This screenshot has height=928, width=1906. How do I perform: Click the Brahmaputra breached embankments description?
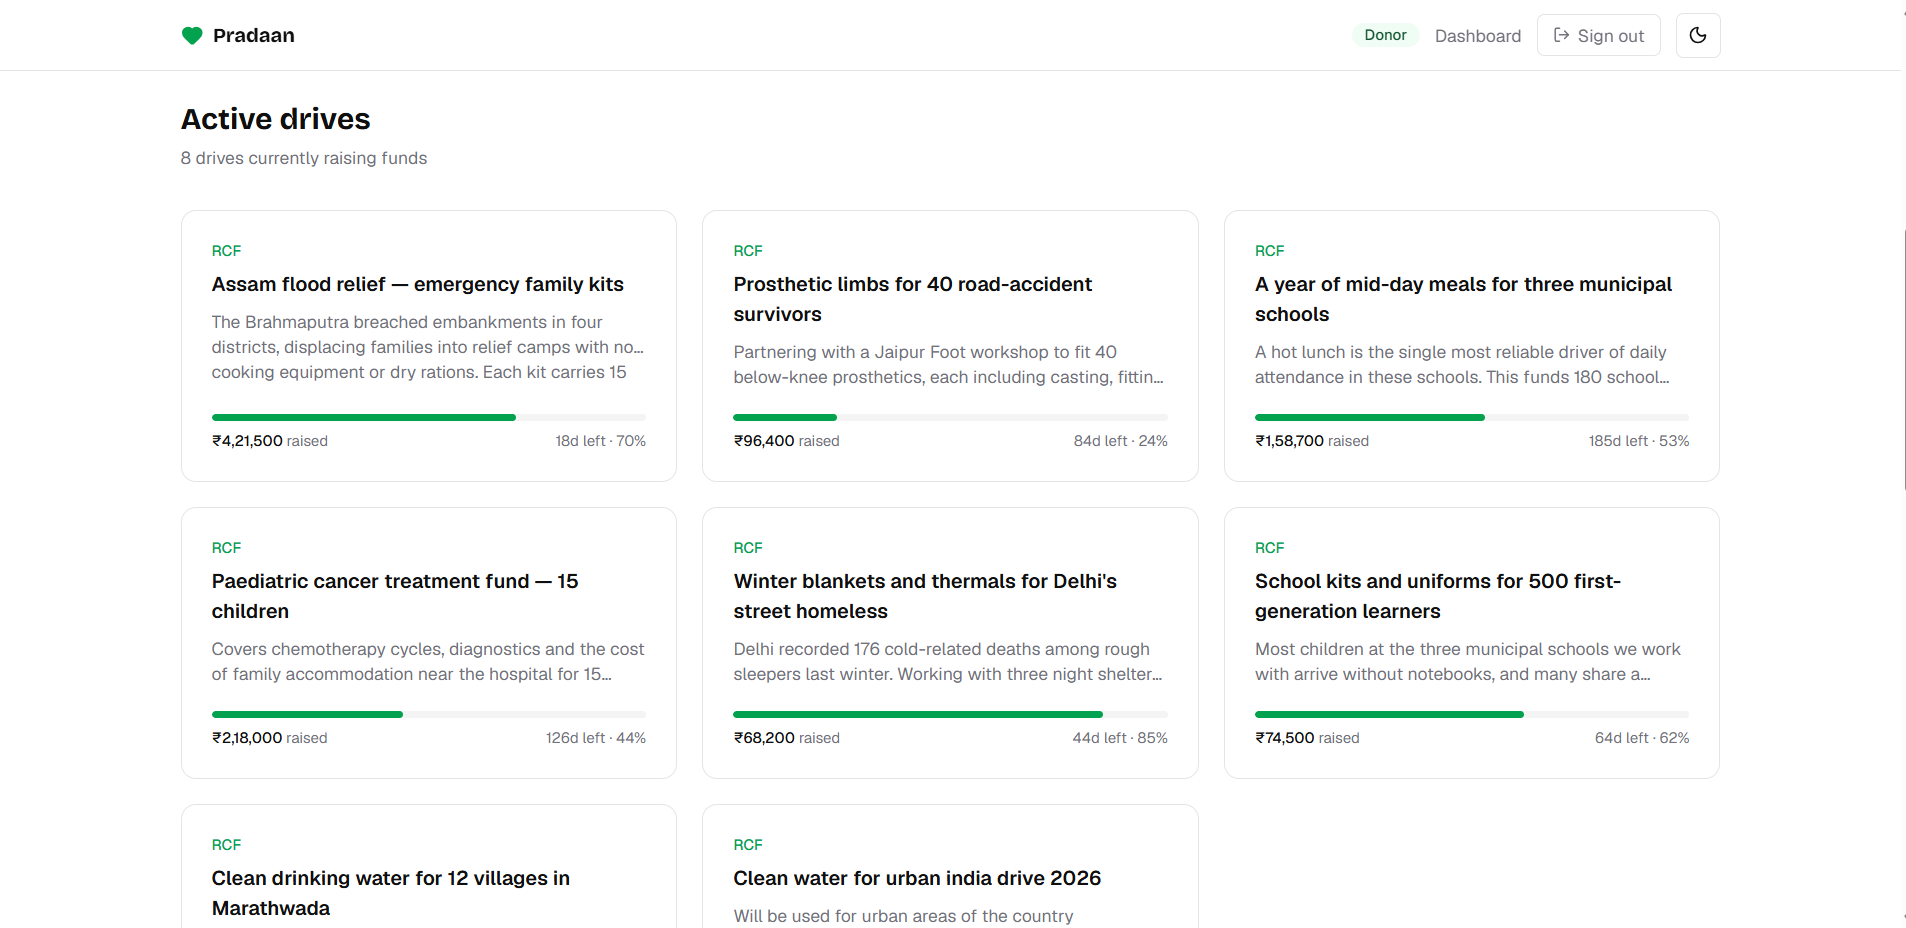pos(428,347)
